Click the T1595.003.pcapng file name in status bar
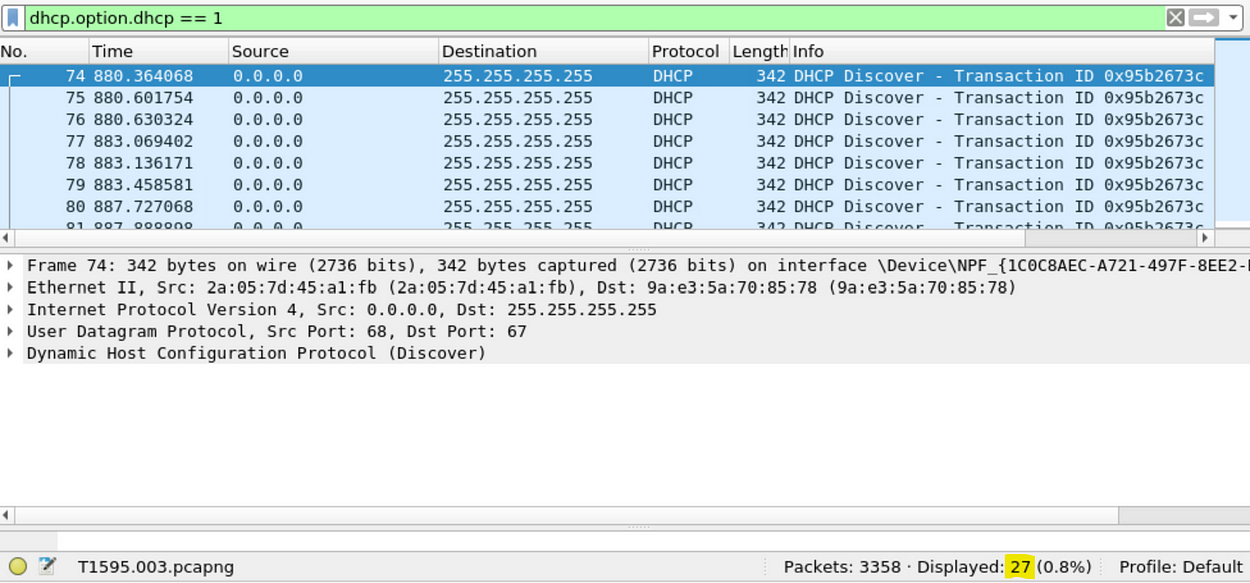Viewport: 1250px width, 583px height. [156, 567]
